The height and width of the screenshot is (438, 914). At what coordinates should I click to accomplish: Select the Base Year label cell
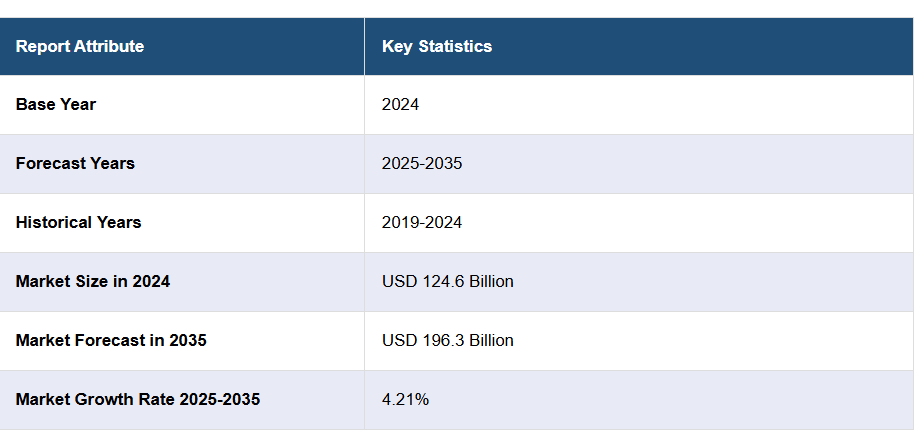coord(56,104)
